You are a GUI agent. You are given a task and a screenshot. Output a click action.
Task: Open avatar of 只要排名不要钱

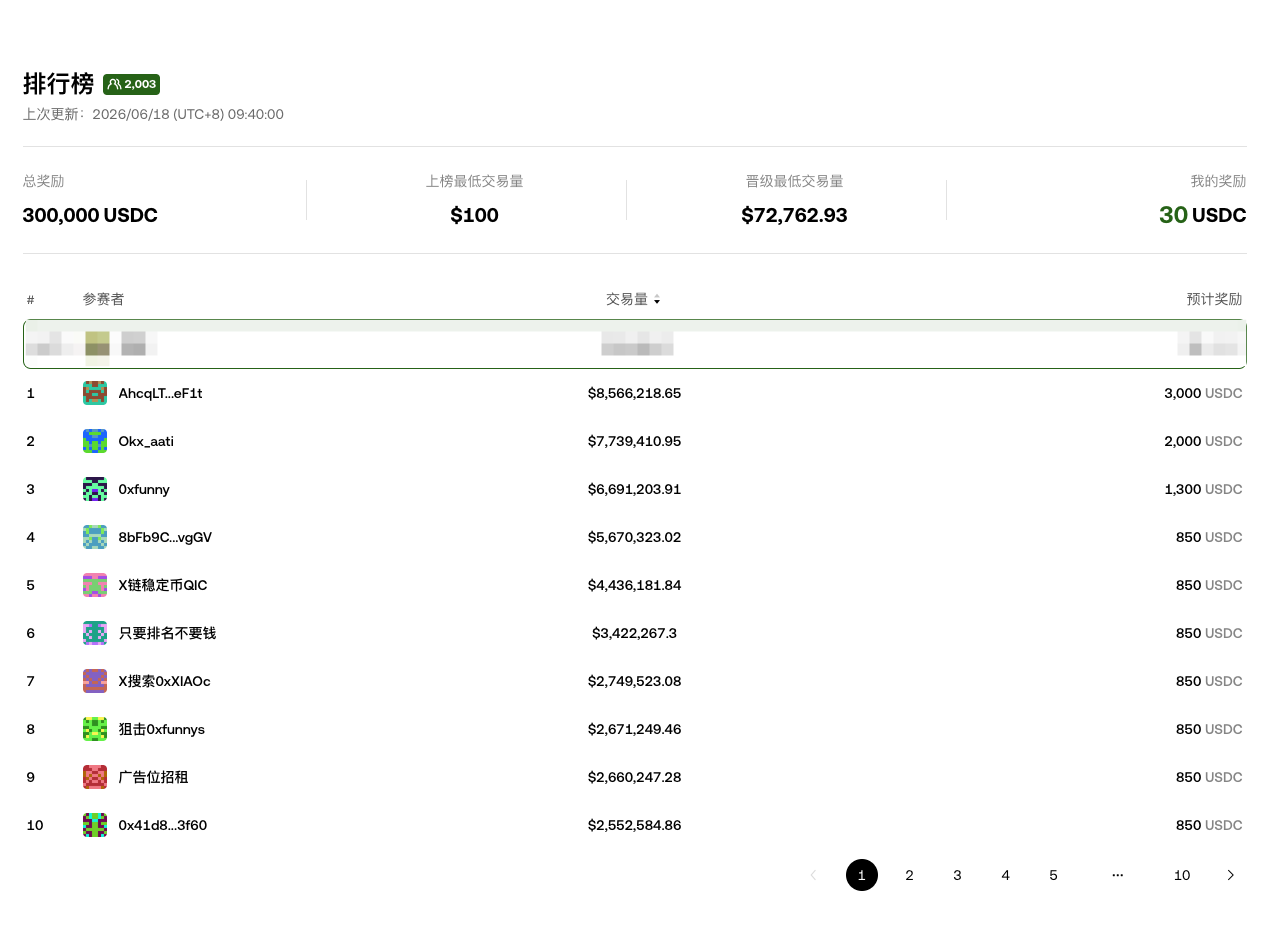[95, 633]
